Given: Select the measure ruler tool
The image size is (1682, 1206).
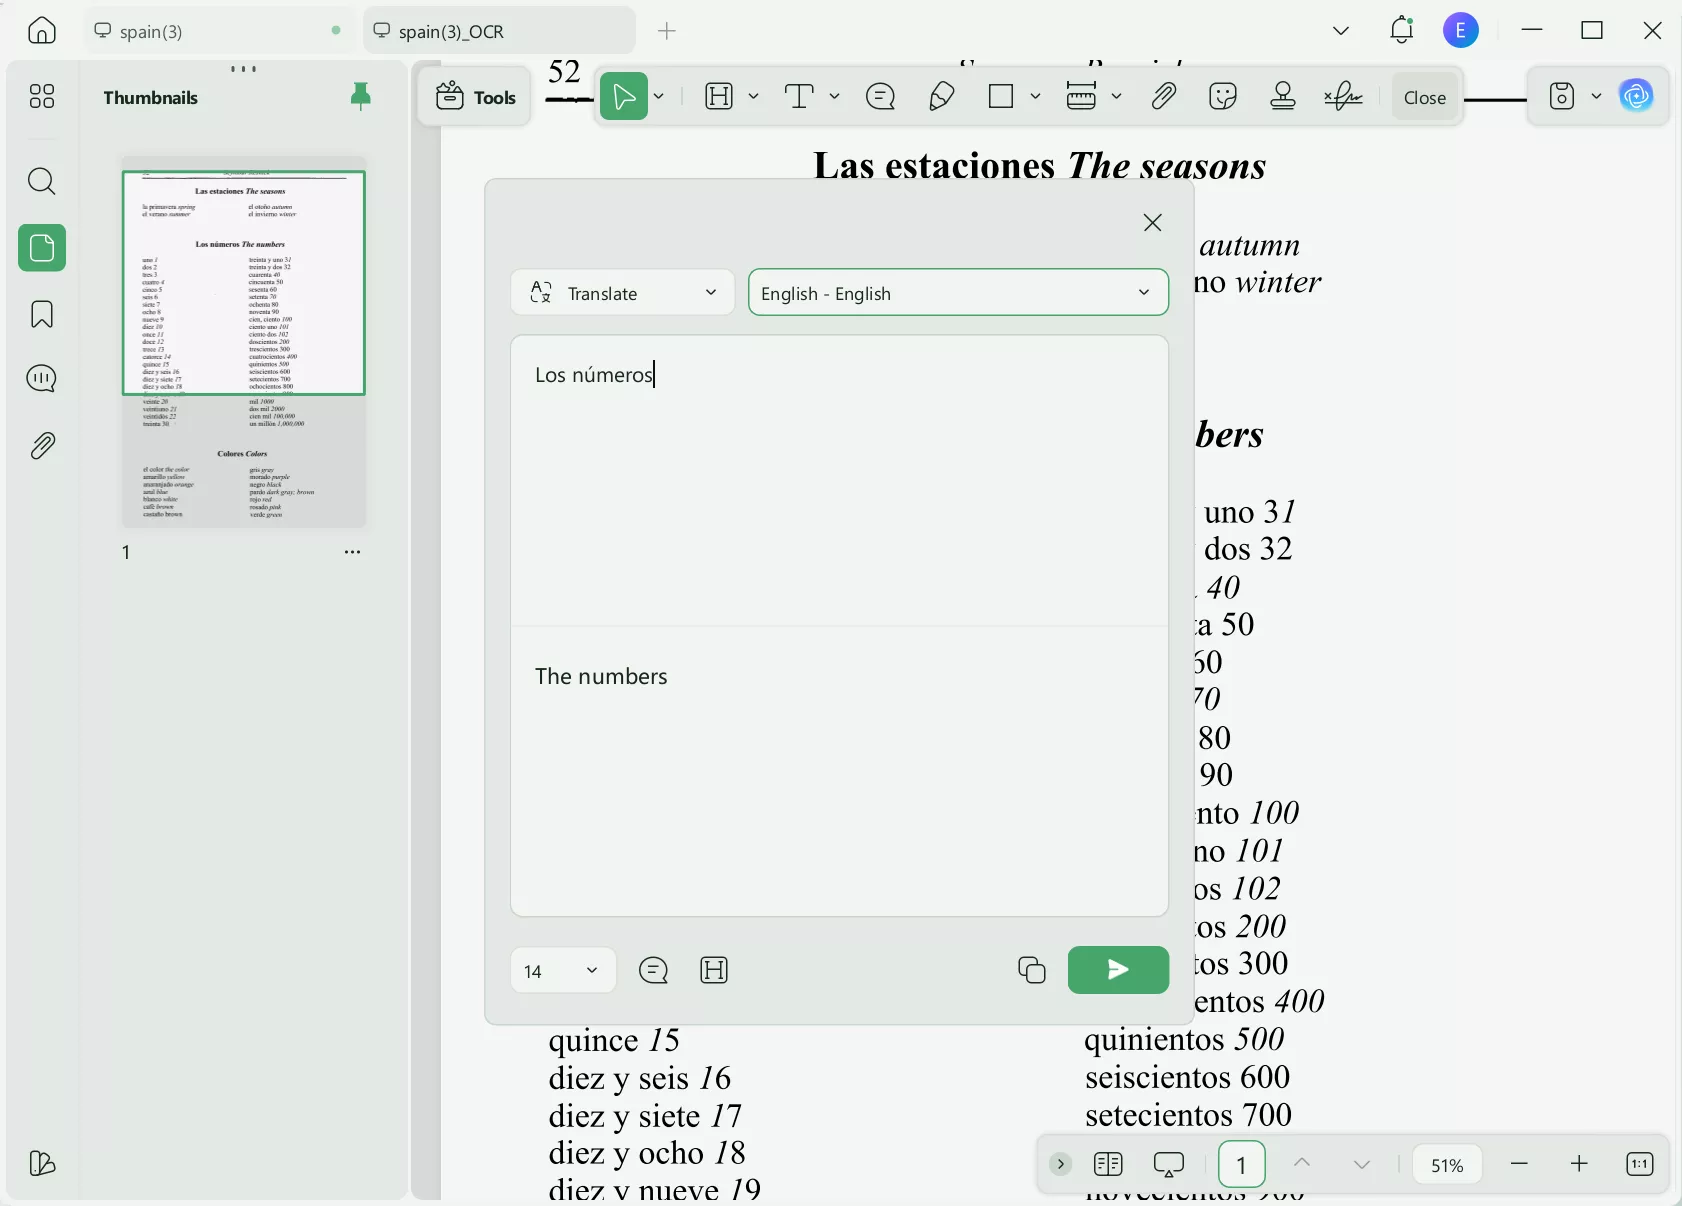Looking at the screenshot, I should (x=1081, y=96).
